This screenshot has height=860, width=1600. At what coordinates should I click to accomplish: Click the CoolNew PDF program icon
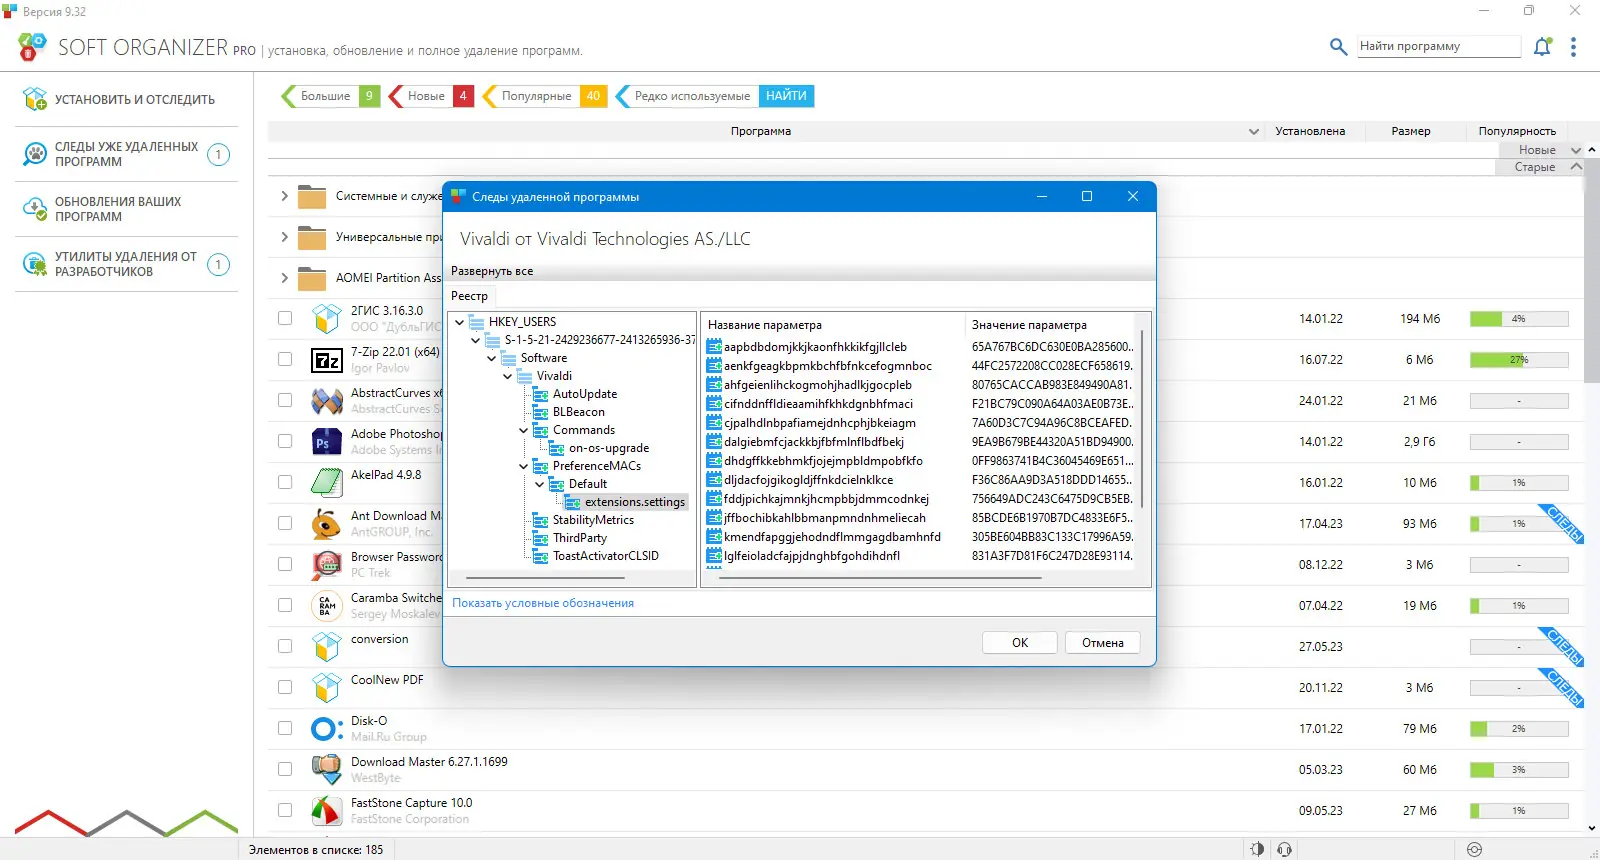point(327,688)
